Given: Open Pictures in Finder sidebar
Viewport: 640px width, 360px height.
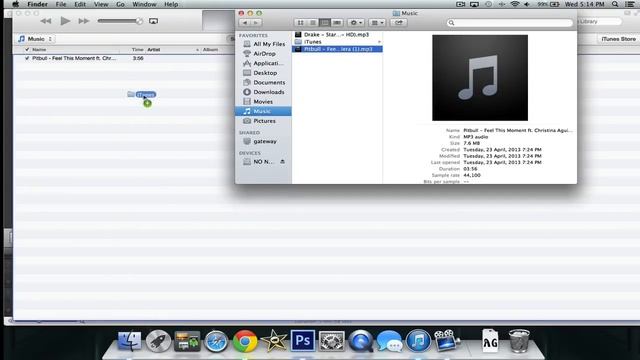Looking at the screenshot, I should tap(264, 121).
